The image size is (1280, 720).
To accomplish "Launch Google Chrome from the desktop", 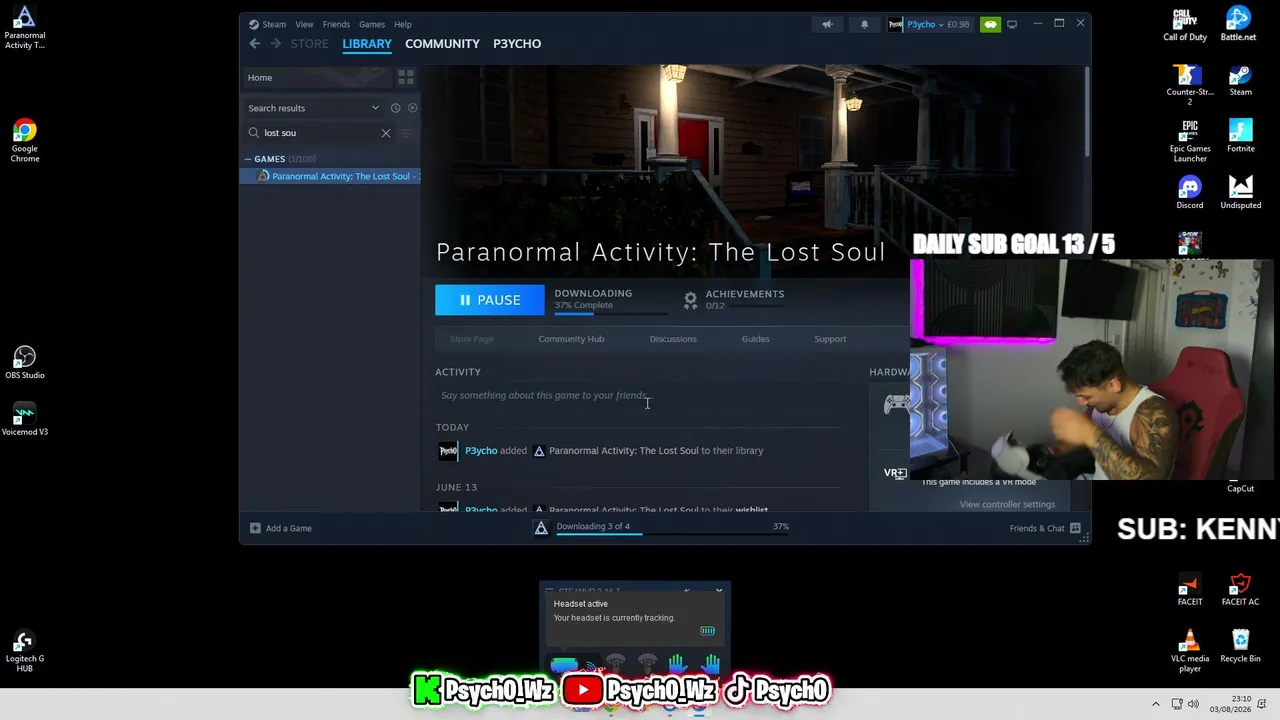I will point(25,141).
